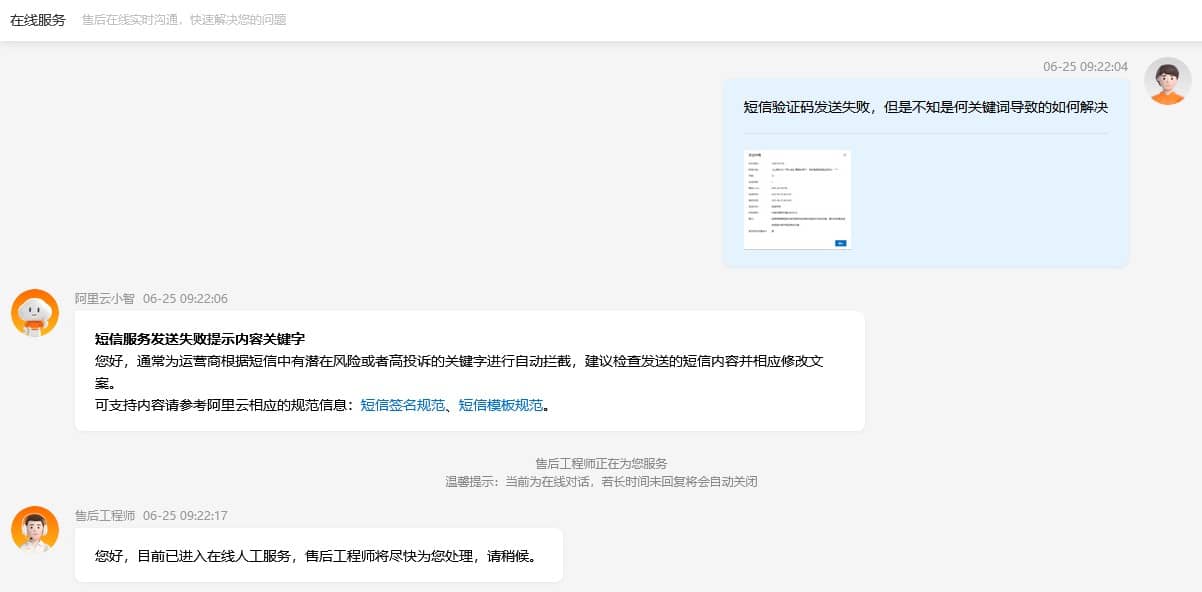Click the engineer's 您好，目前已进入在线人工服务 message
1202x592 pixels.
(316, 555)
